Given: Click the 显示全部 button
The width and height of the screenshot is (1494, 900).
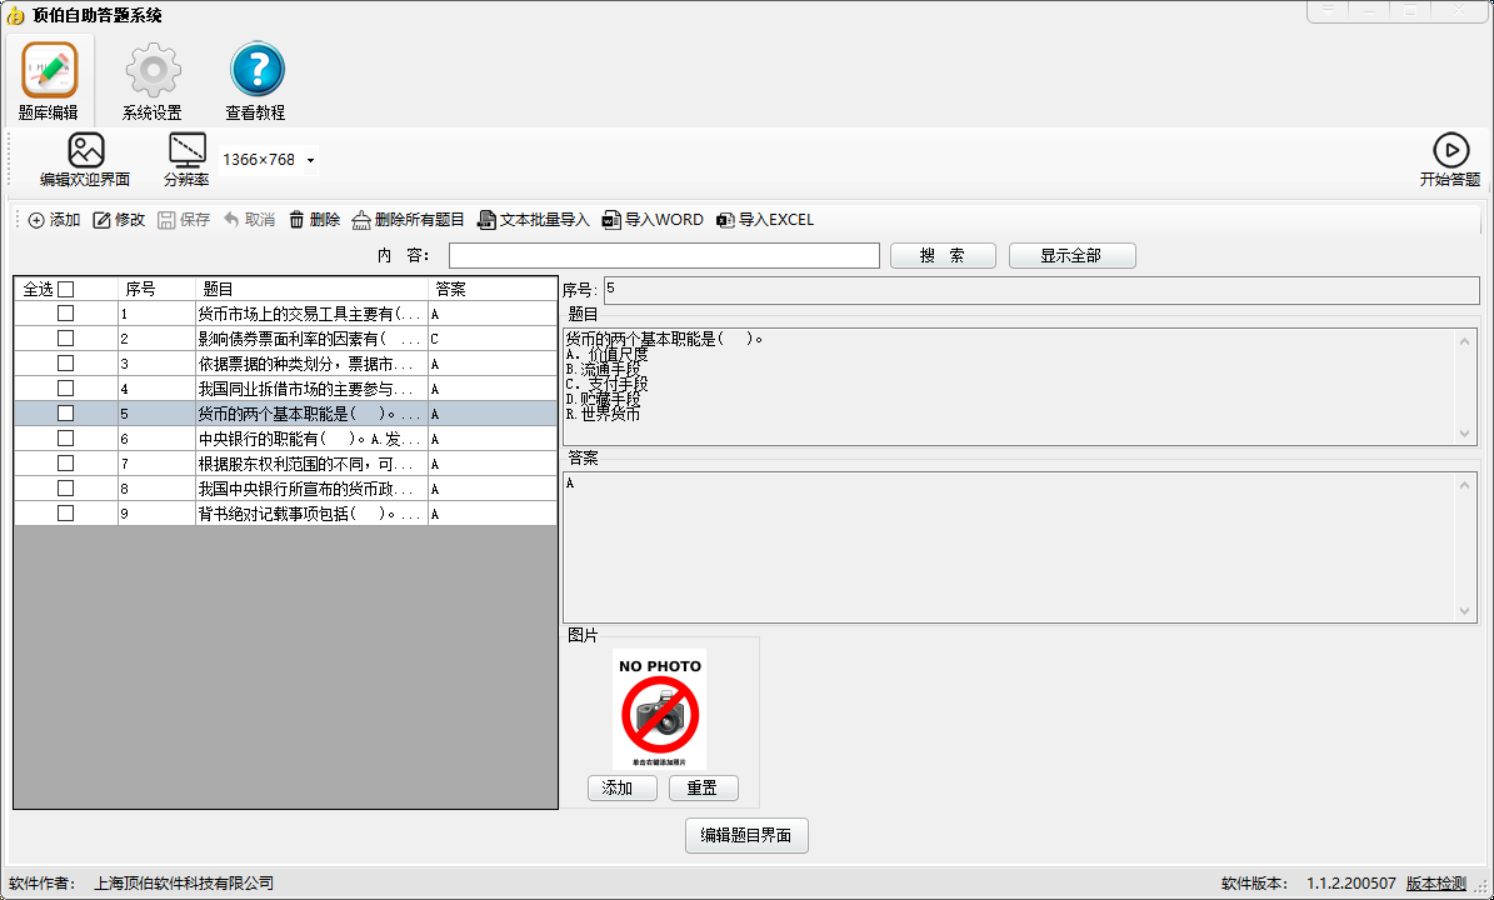Looking at the screenshot, I should 1071,255.
